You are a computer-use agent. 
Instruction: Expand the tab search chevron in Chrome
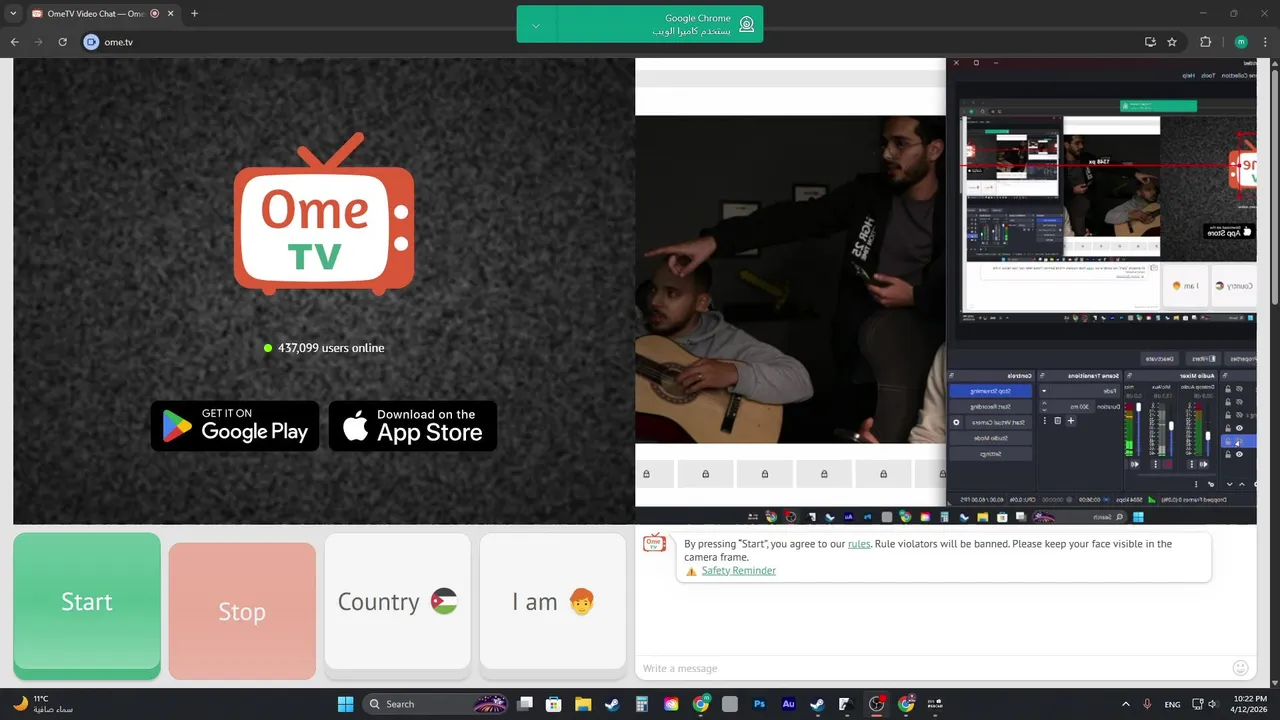(x=13, y=13)
